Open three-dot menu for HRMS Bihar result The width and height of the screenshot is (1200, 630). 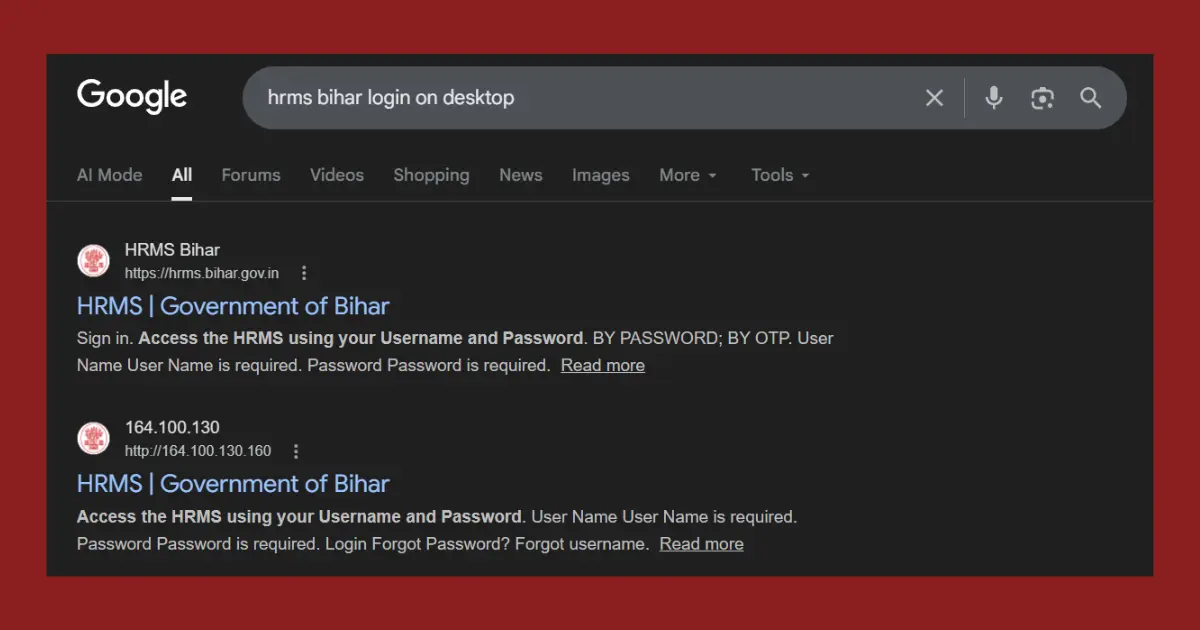pyautogui.click(x=303, y=272)
